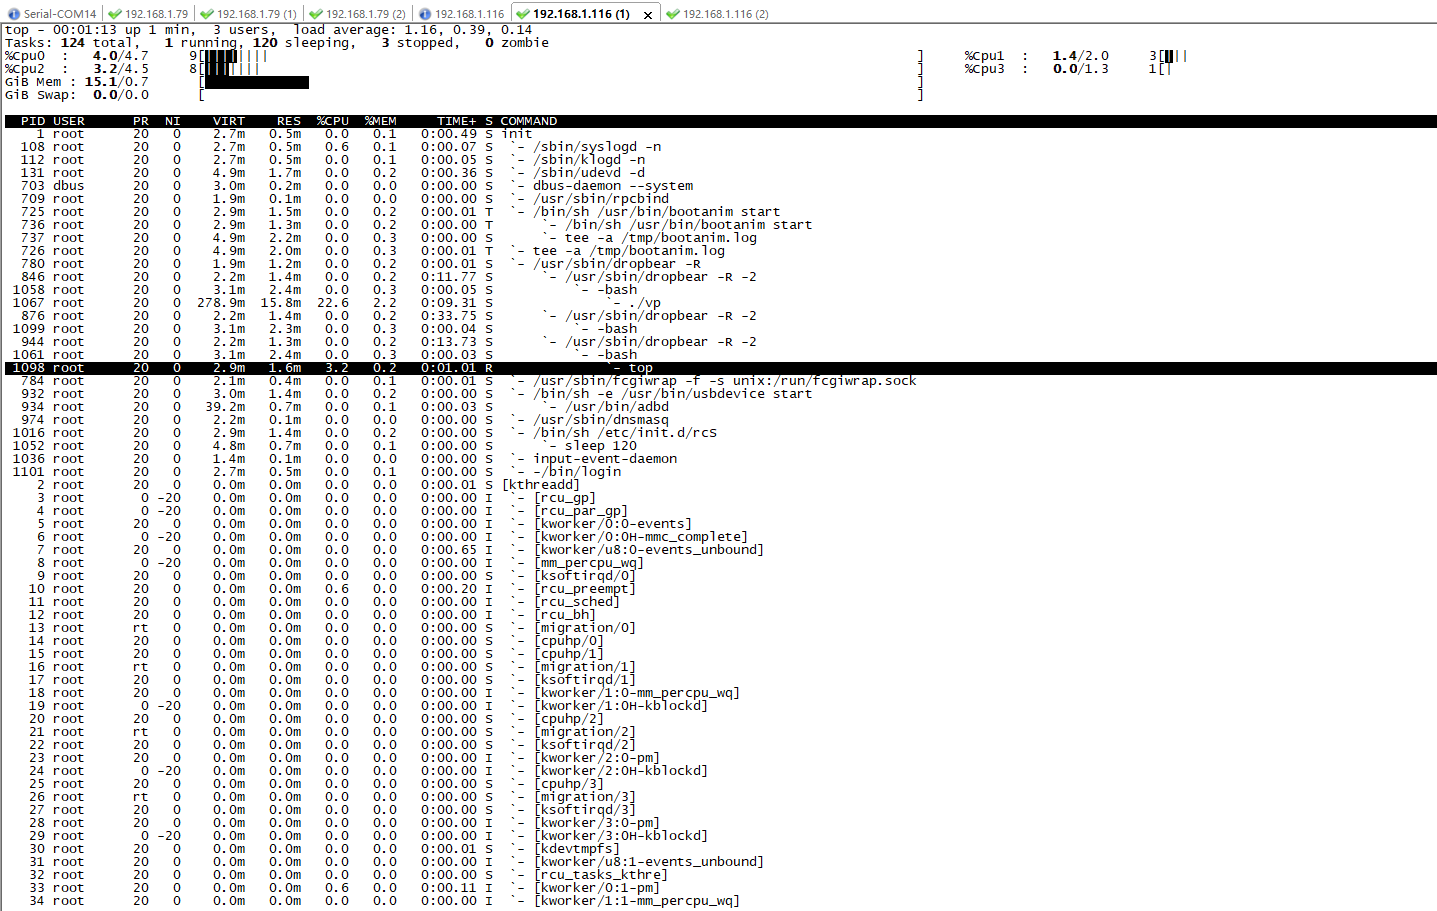Image resolution: width=1437 pixels, height=911 pixels.
Task: Select the [cpuhp/1] row
Action: click(x=720, y=654)
